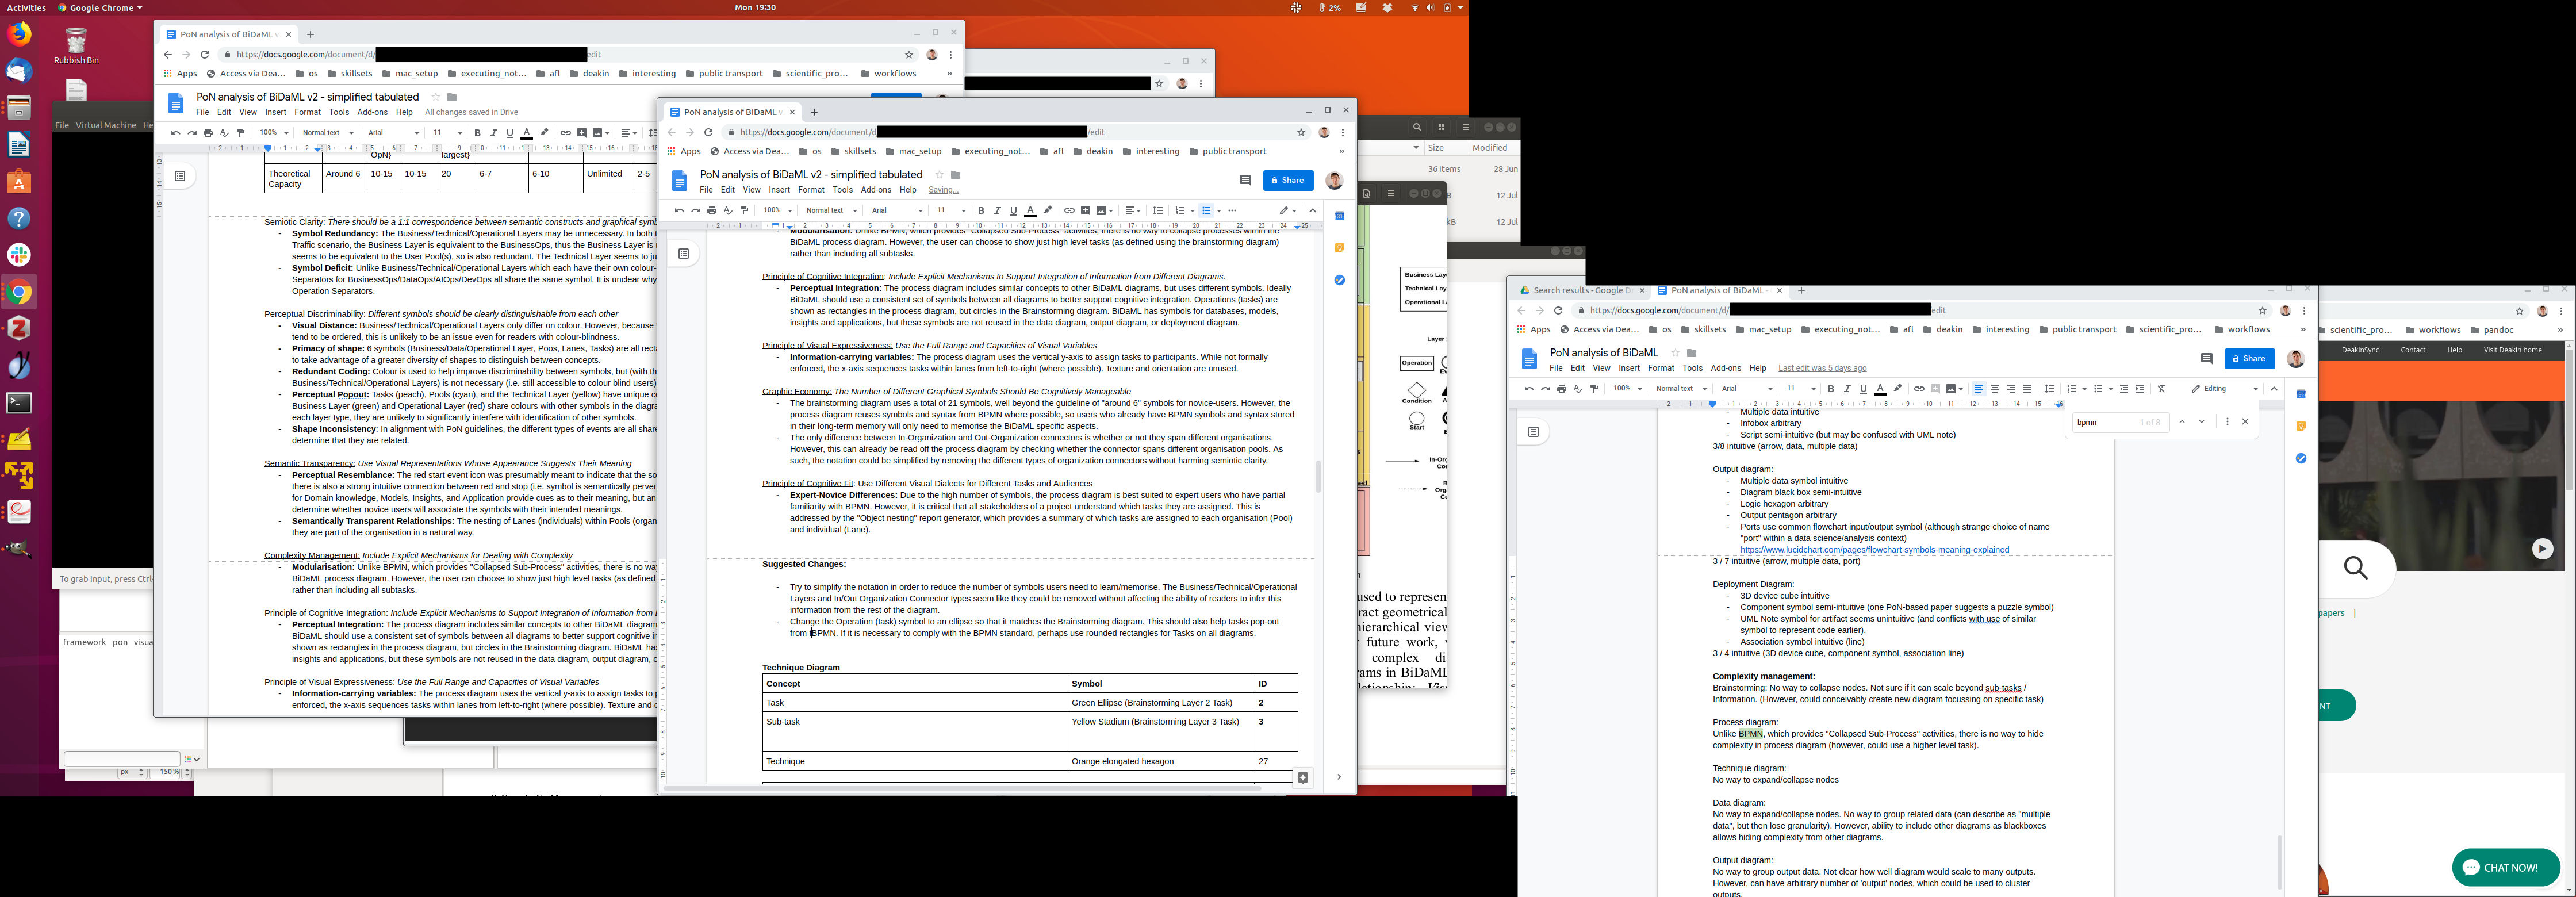This screenshot has height=897, width=2576.
Task: Click the Increase indent toolbar icon
Action: pos(2140,389)
